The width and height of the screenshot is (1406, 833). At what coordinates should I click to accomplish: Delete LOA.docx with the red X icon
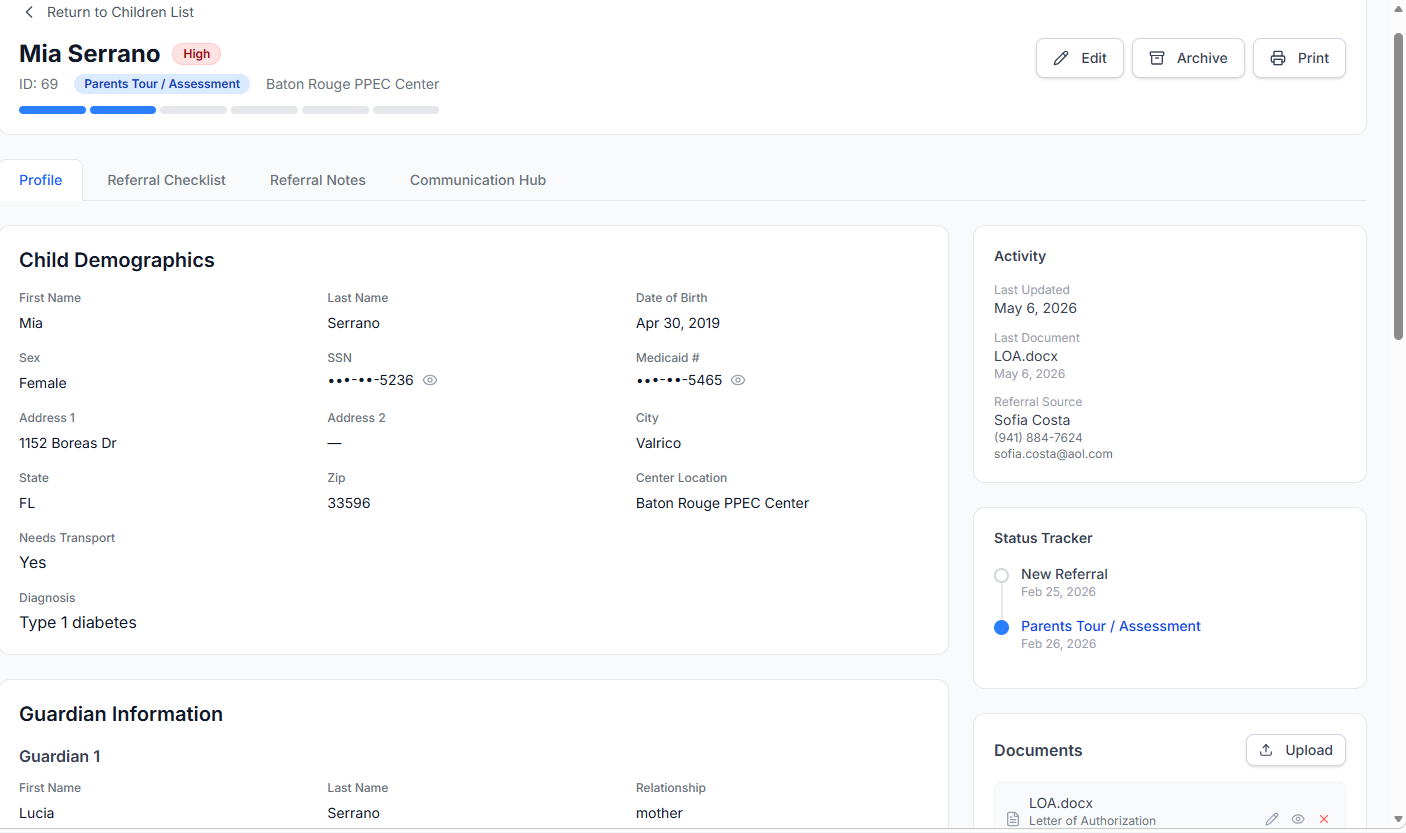pos(1324,819)
